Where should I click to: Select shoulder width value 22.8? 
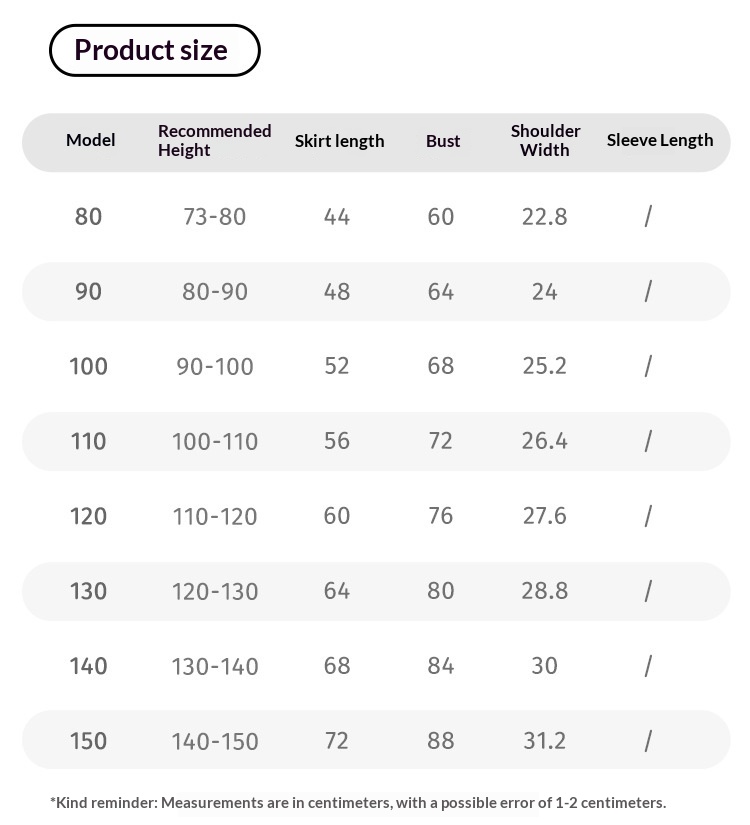click(545, 217)
